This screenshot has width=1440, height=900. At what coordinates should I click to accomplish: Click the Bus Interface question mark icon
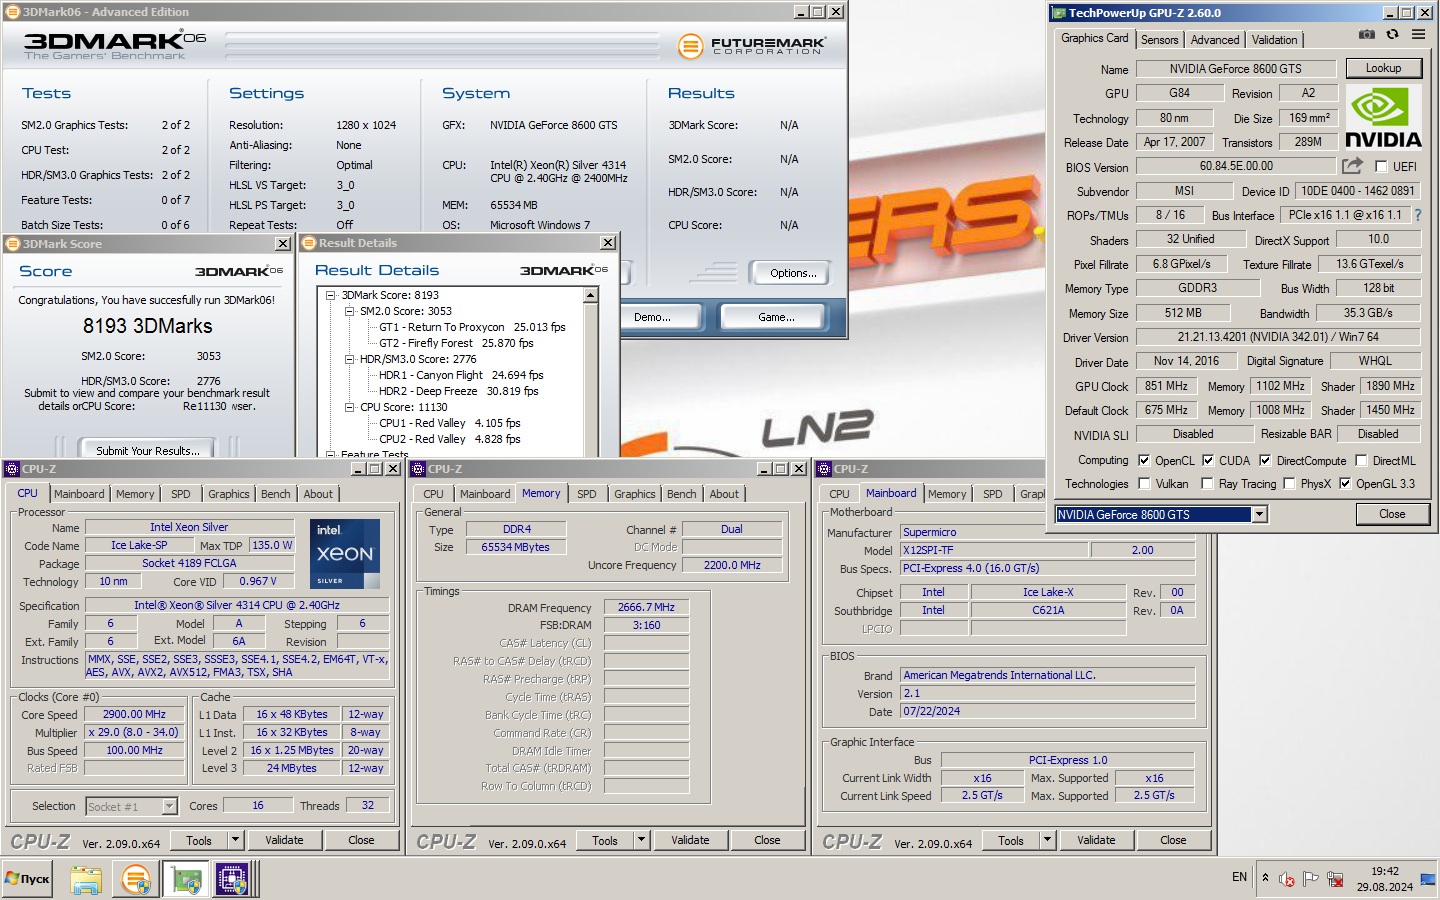[1417, 215]
